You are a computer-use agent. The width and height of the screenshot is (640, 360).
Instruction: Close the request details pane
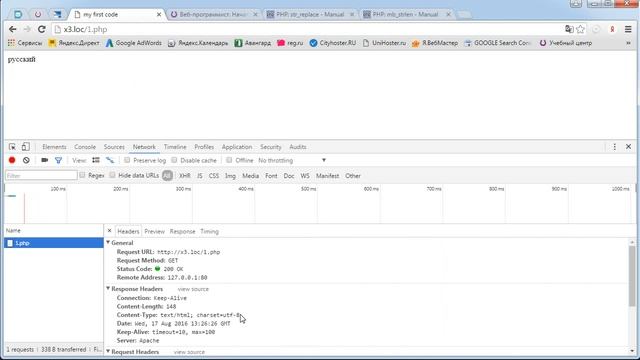(x=109, y=231)
